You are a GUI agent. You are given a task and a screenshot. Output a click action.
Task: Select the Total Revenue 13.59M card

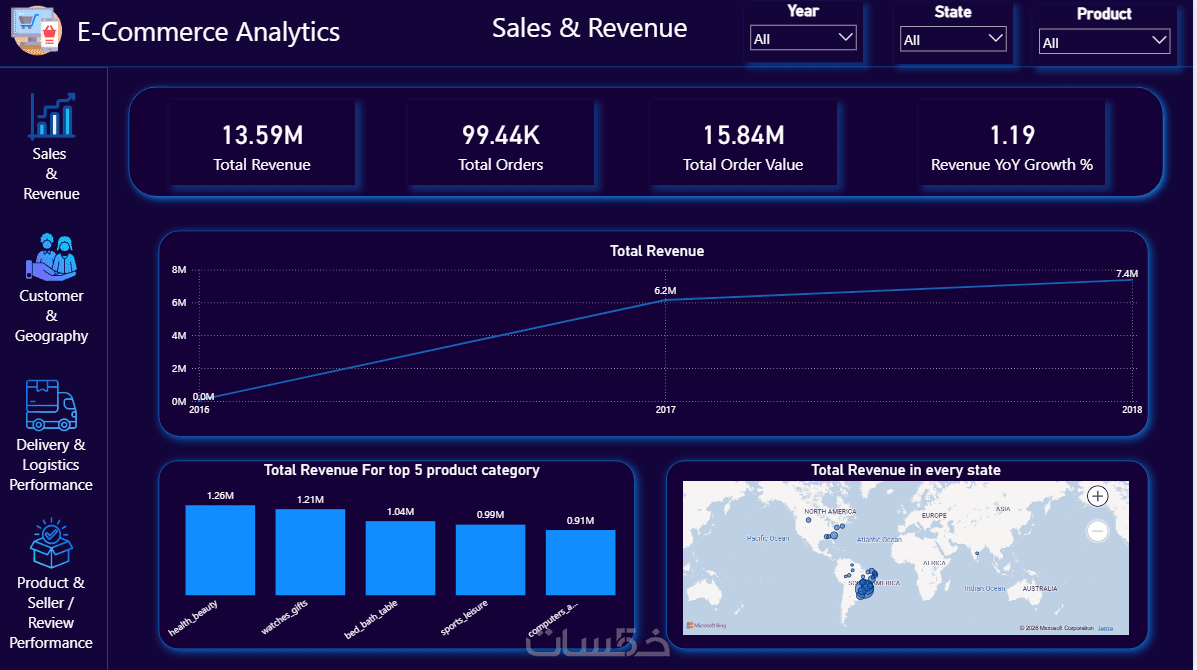(x=262, y=143)
